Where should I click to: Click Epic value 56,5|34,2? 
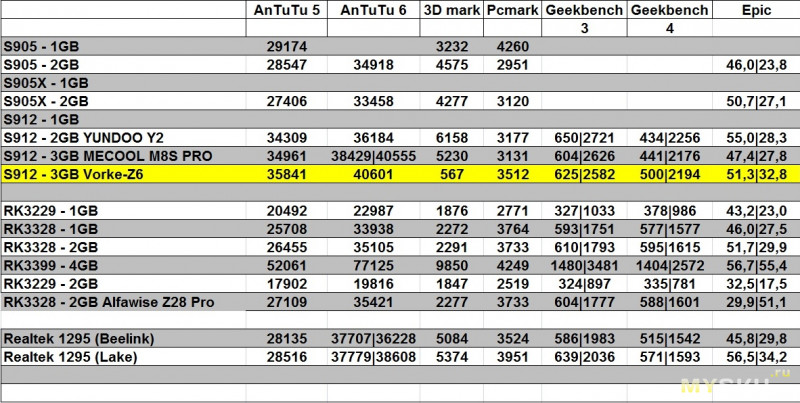pos(756,357)
